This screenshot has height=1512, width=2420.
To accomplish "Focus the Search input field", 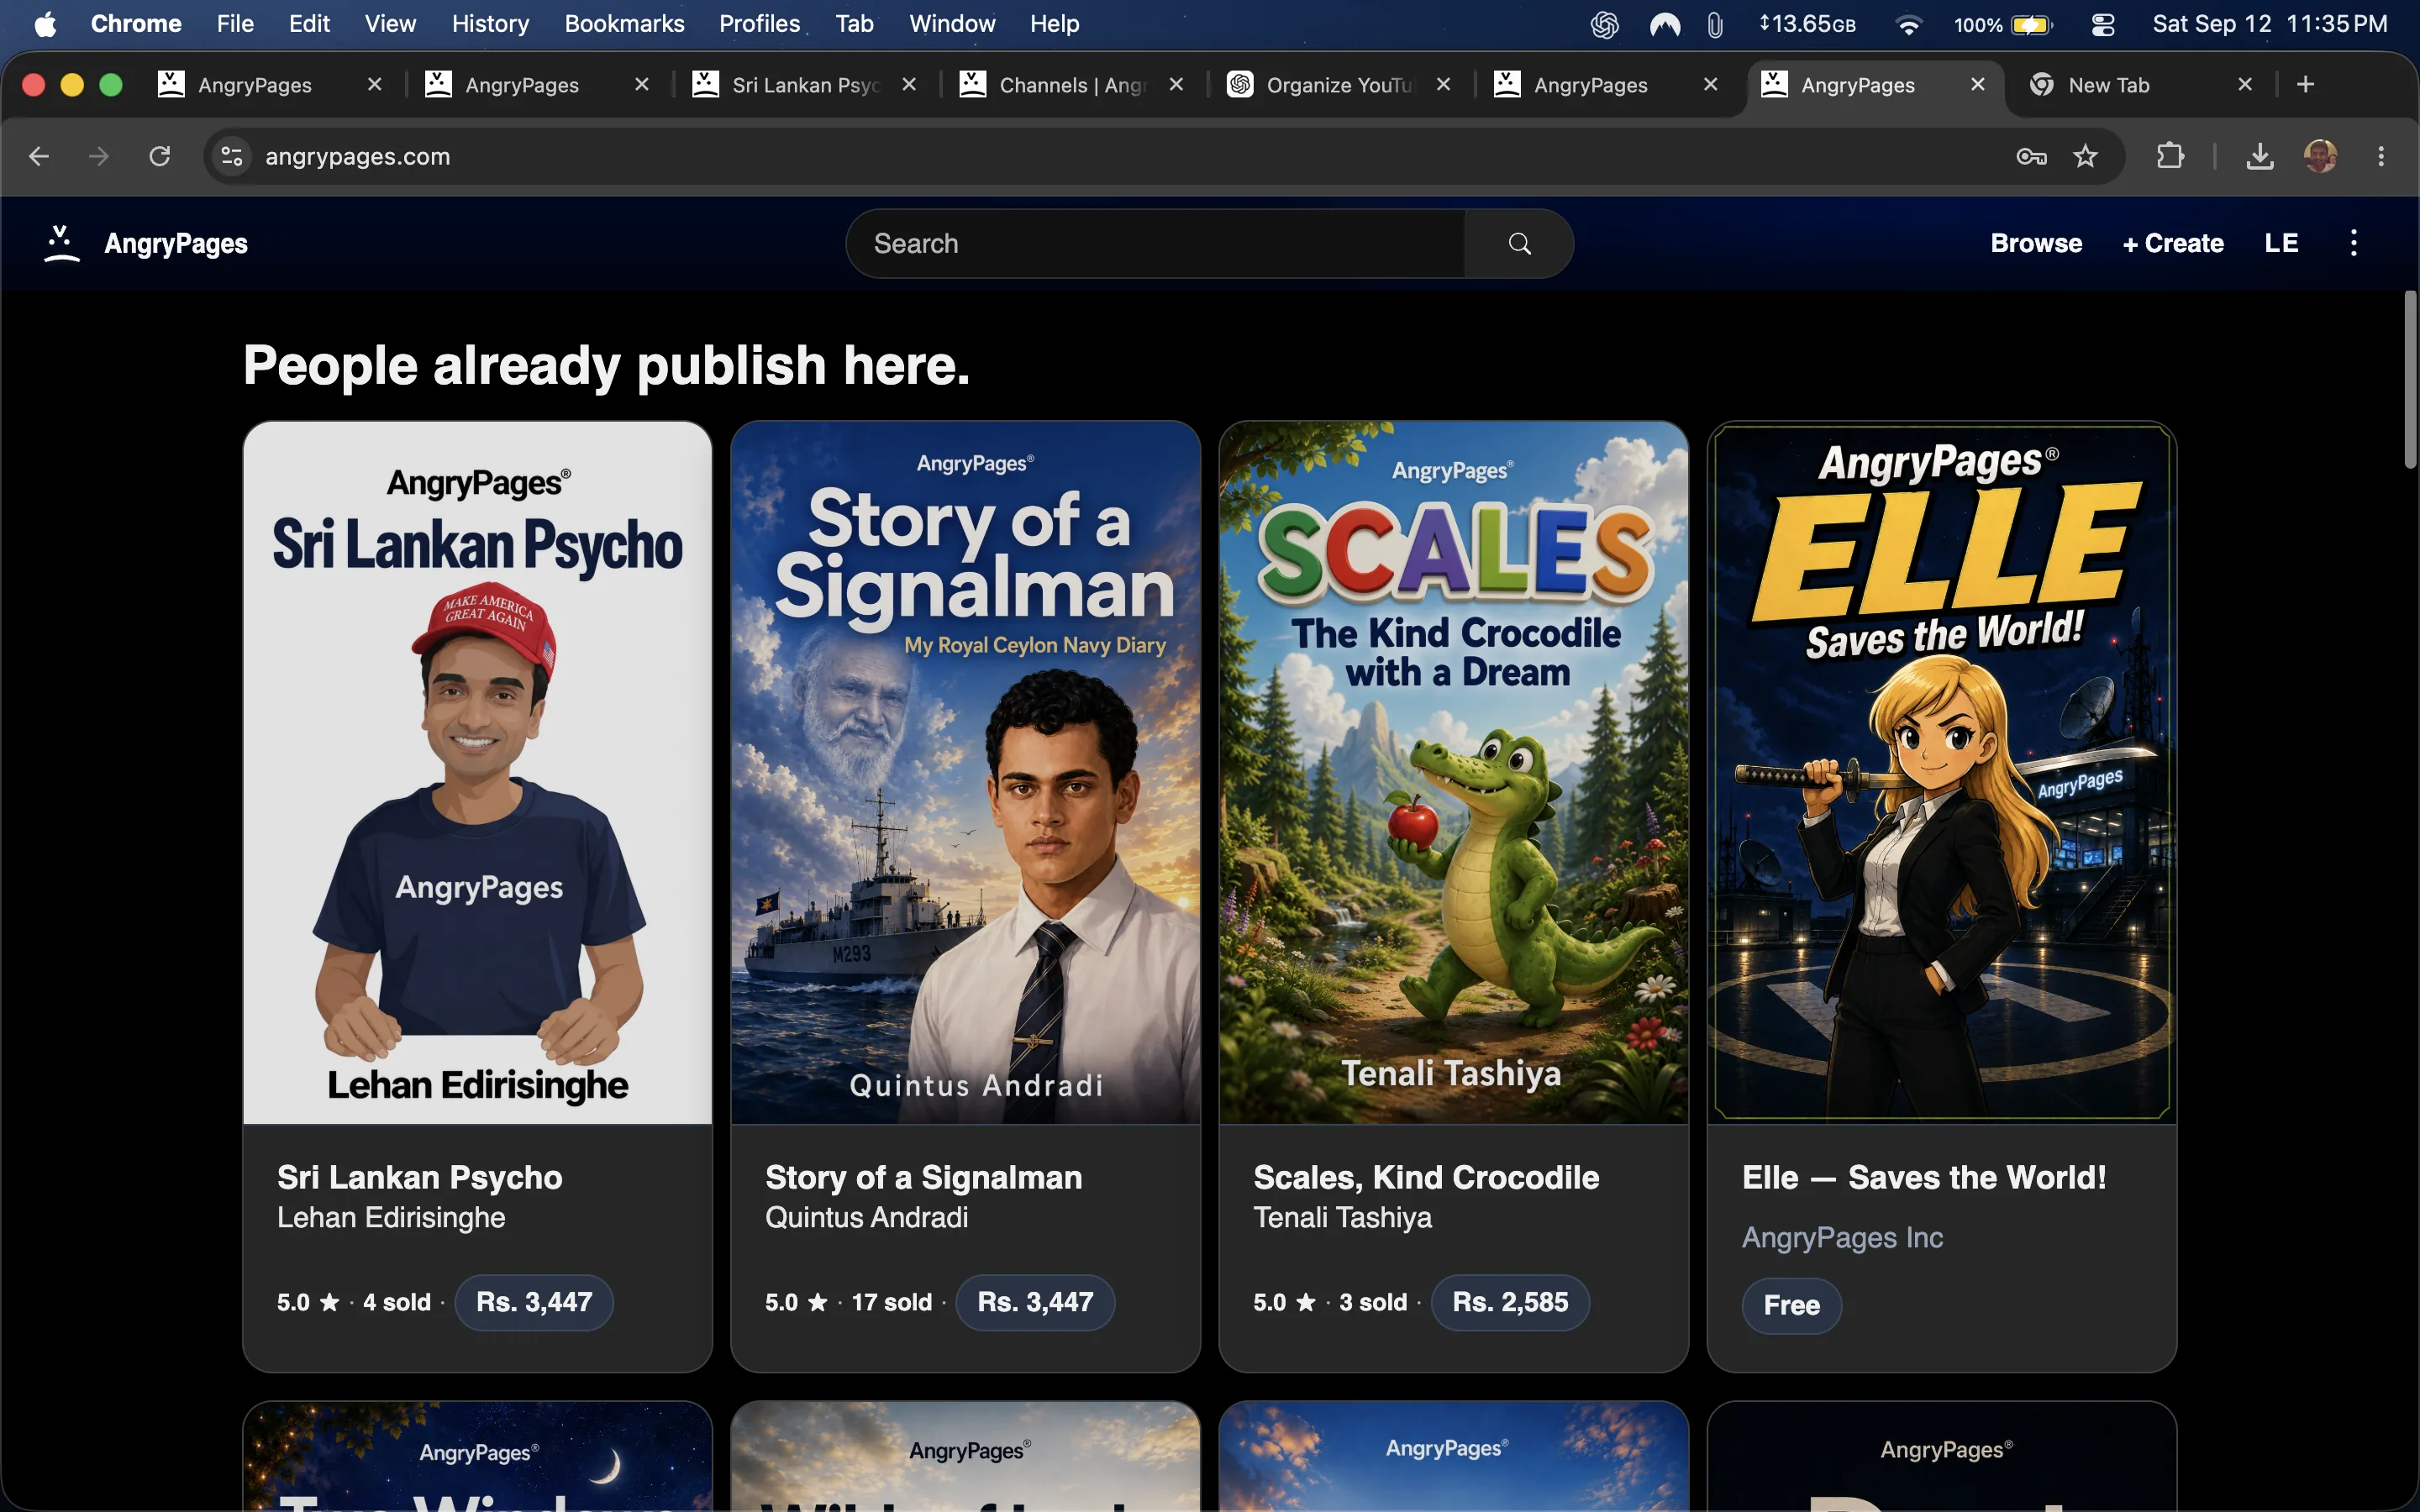I will [x=1155, y=243].
